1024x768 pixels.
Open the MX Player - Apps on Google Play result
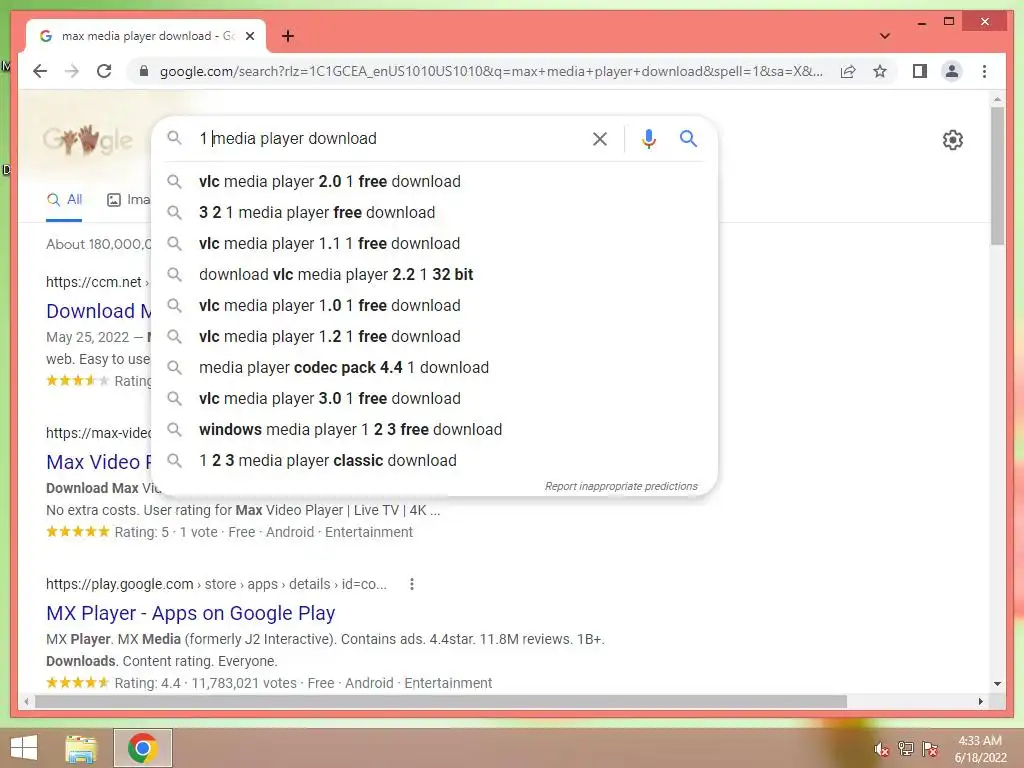[x=191, y=613]
